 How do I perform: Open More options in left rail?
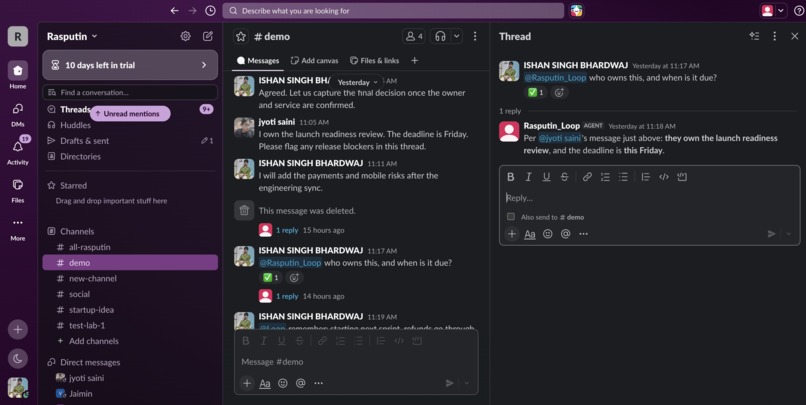[x=17, y=229]
